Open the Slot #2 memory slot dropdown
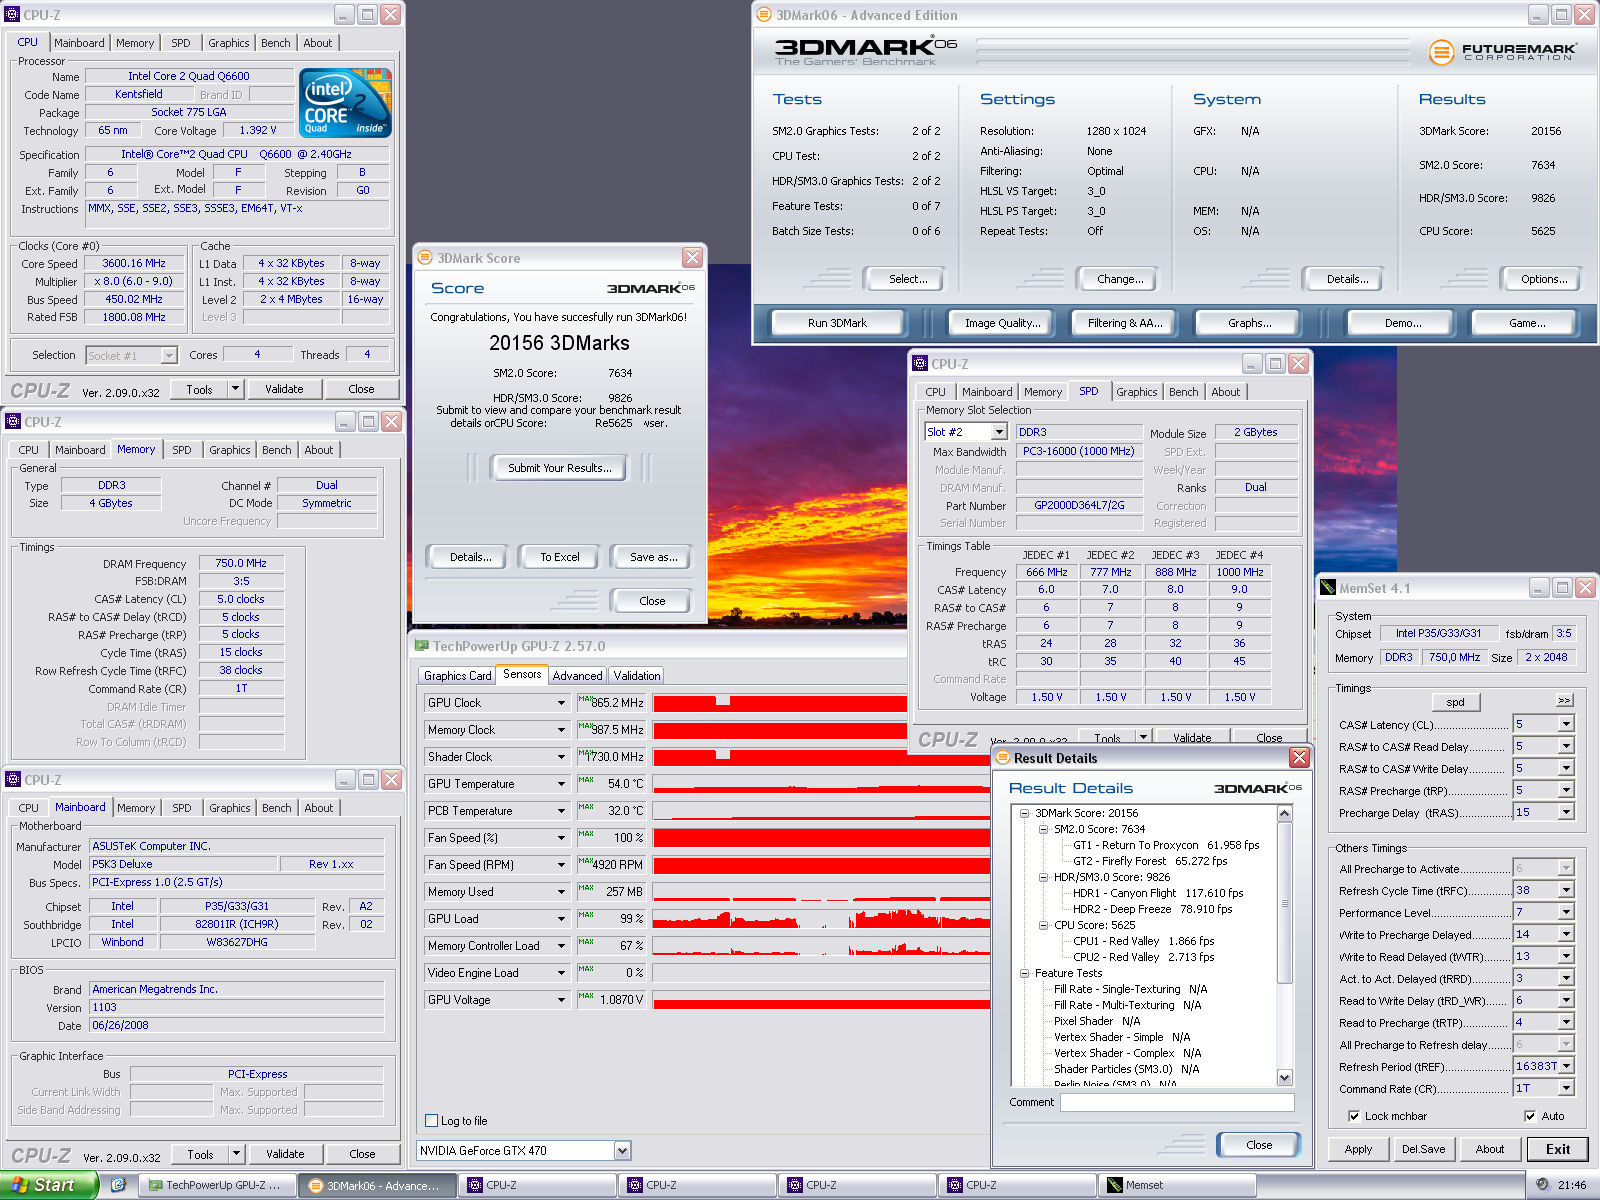 [998, 432]
